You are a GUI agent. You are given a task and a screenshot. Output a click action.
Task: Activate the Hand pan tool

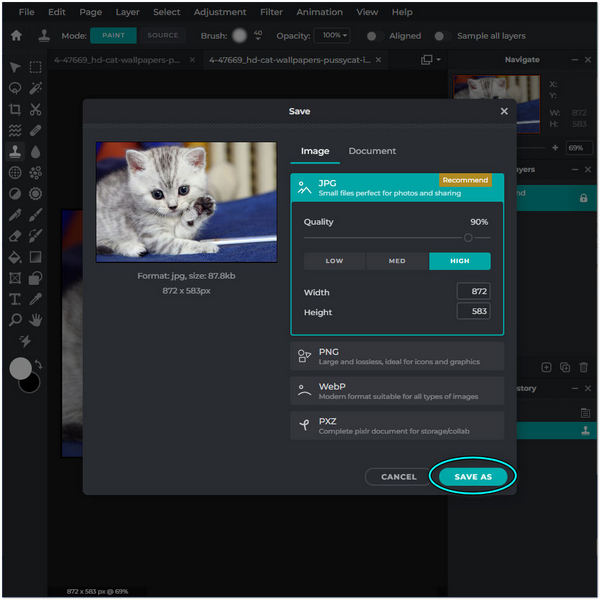click(36, 320)
